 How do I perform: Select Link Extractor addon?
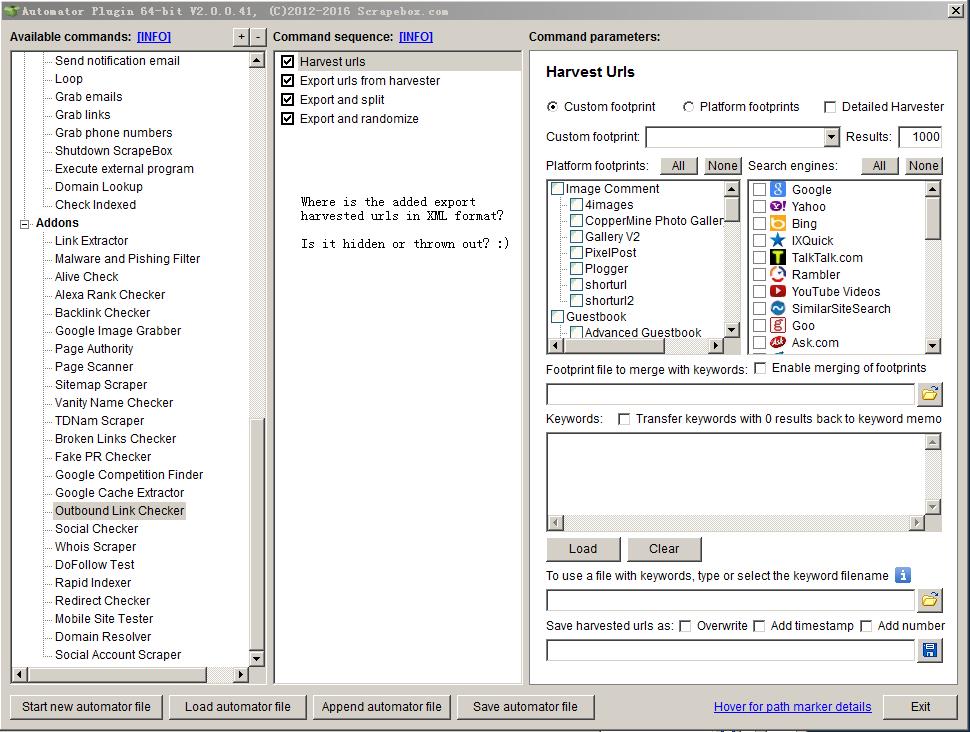92,241
